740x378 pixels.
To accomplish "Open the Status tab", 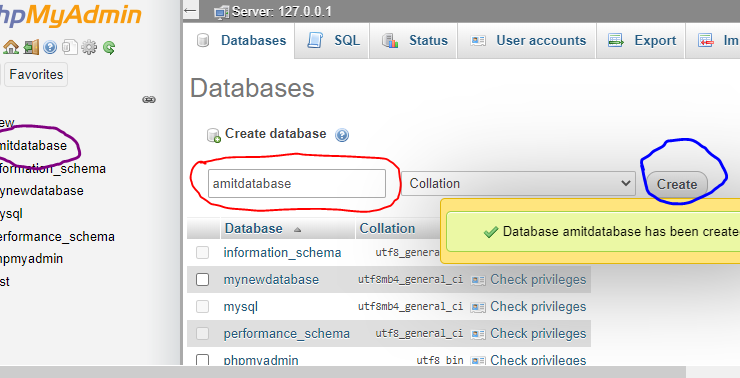I will [x=414, y=41].
